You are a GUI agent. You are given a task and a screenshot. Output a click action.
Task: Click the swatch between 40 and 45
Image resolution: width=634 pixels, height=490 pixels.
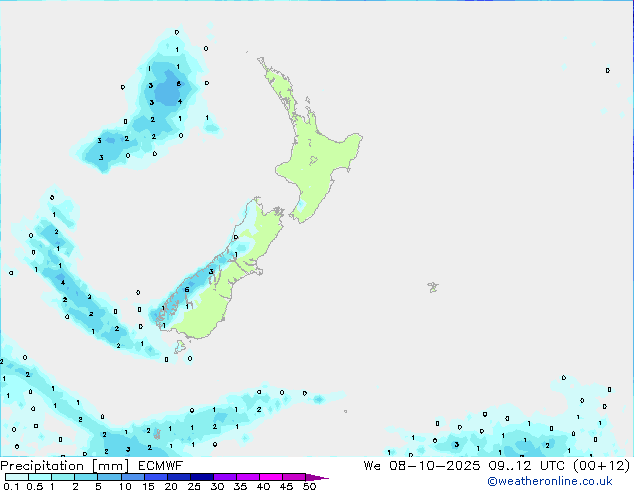point(271,477)
